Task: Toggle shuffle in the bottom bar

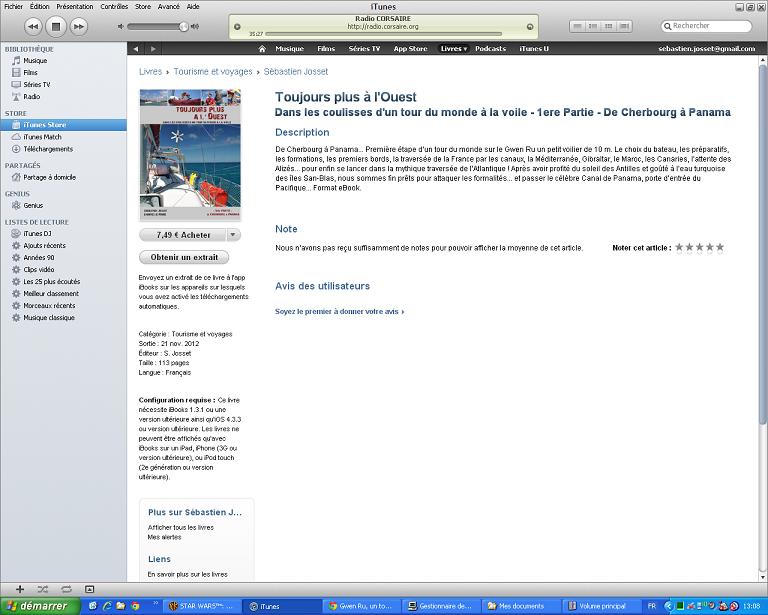Action: (x=43, y=589)
